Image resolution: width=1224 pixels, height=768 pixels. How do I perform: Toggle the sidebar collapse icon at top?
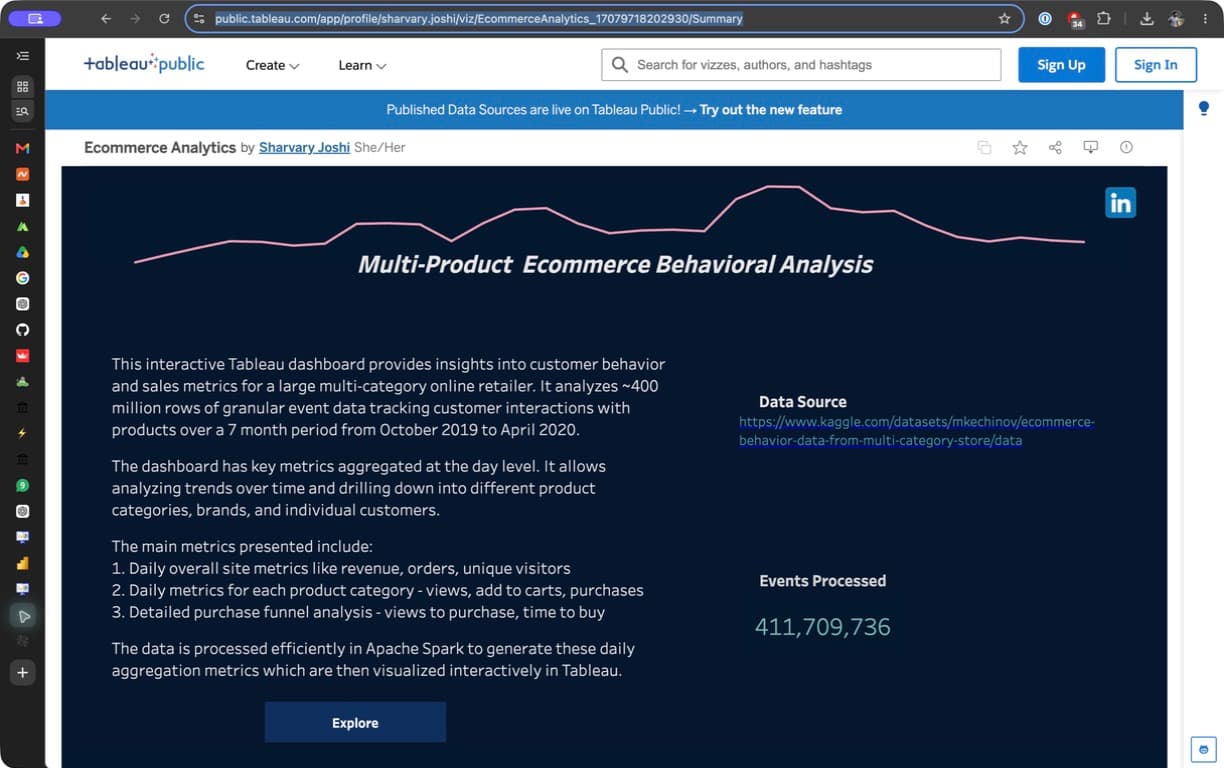(22, 56)
